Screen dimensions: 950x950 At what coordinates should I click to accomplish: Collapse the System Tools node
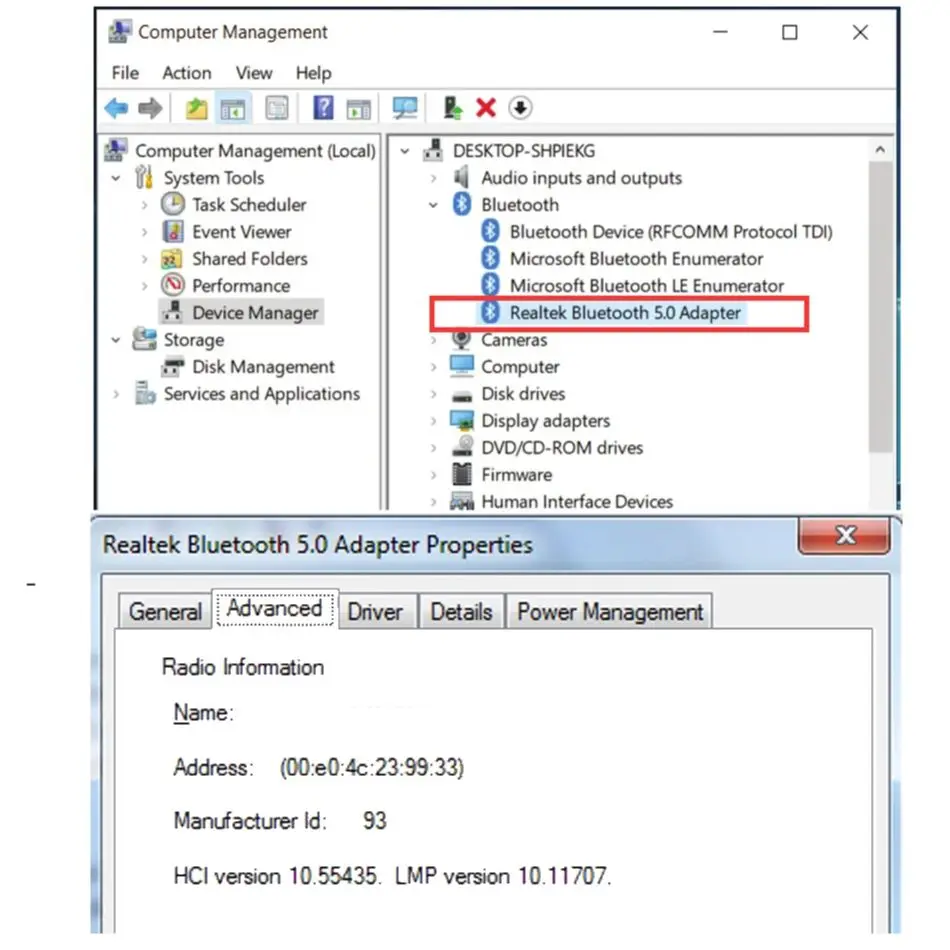(116, 179)
